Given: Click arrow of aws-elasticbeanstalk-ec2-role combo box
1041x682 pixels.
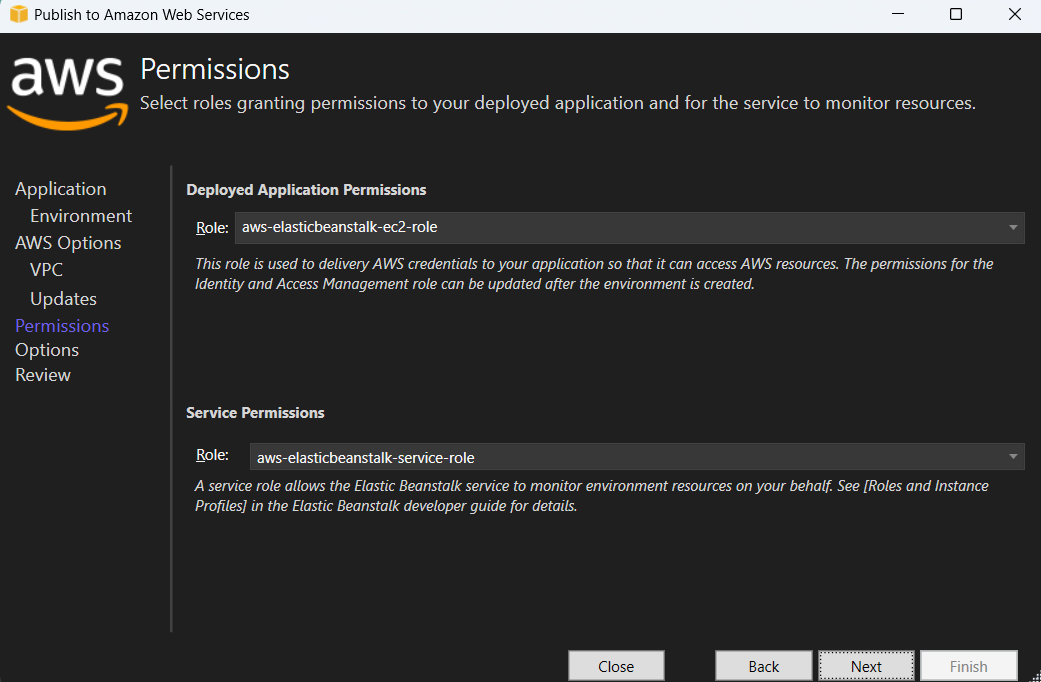Looking at the screenshot, I should click(1013, 228).
